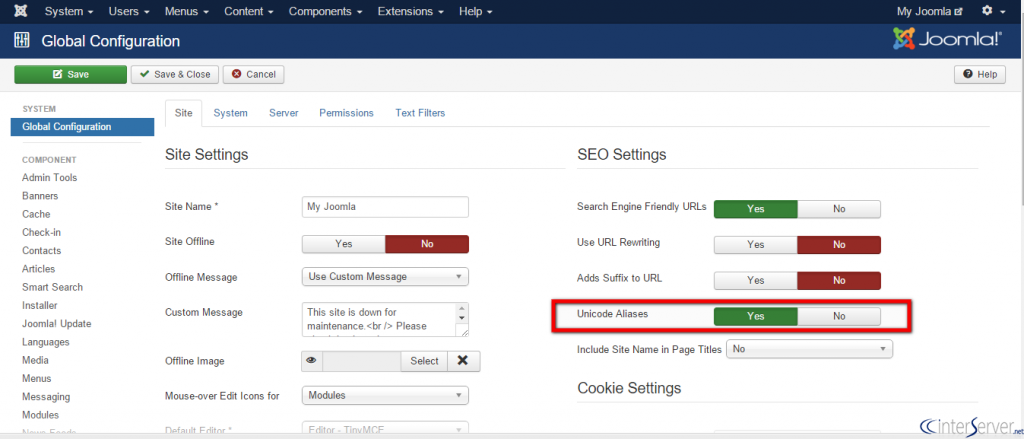Open Articles component settings
The height and width of the screenshot is (439, 1024).
pyautogui.click(x=39, y=269)
